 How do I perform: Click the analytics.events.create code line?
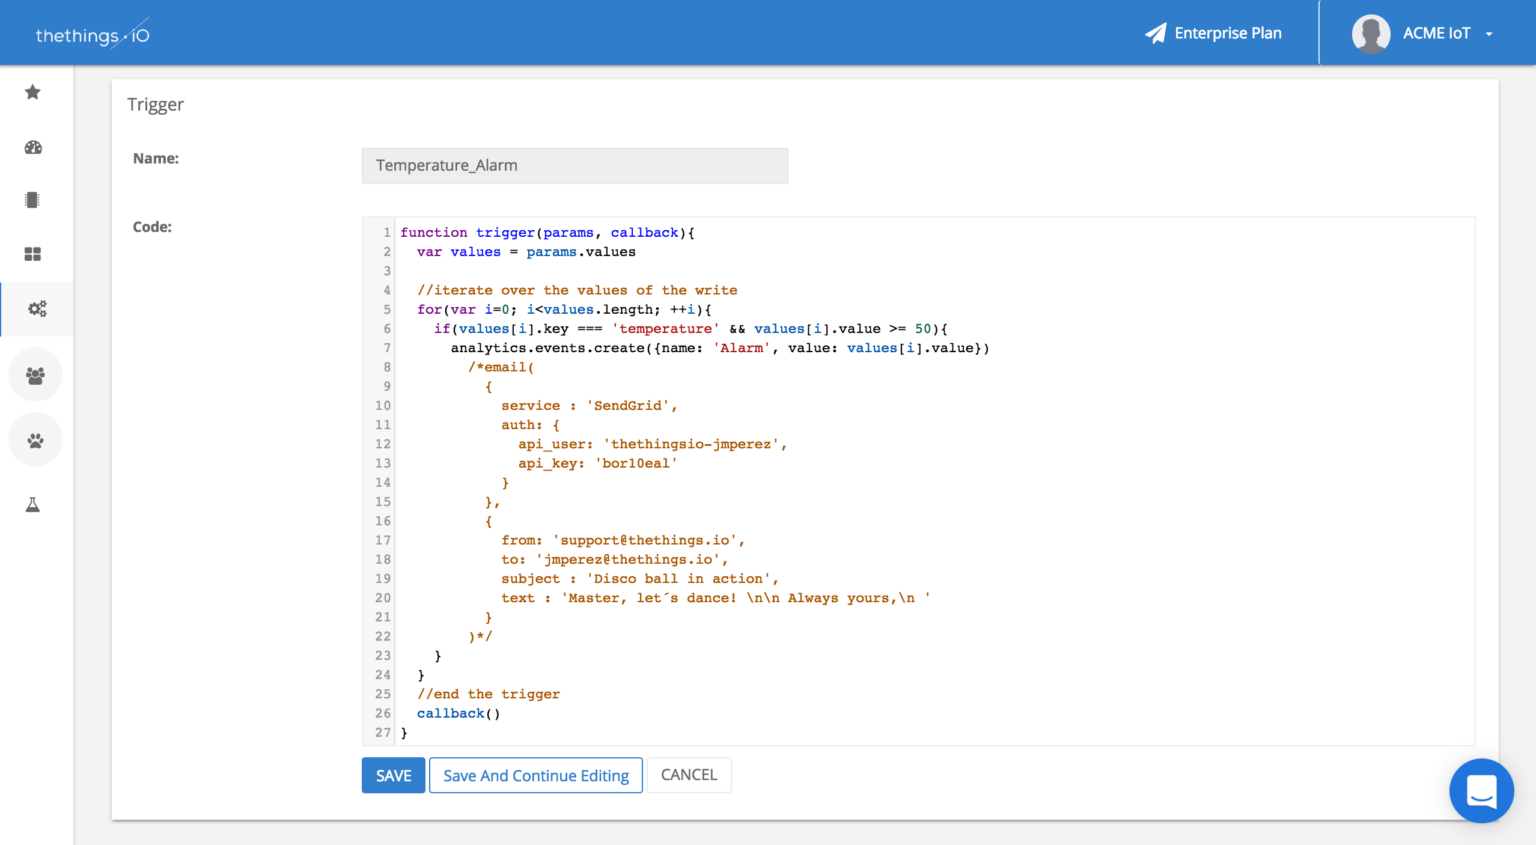pyautogui.click(x=720, y=348)
